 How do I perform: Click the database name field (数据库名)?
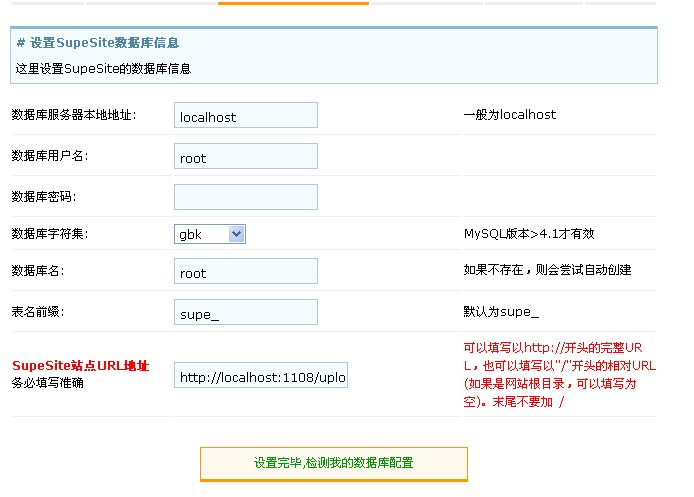246,271
